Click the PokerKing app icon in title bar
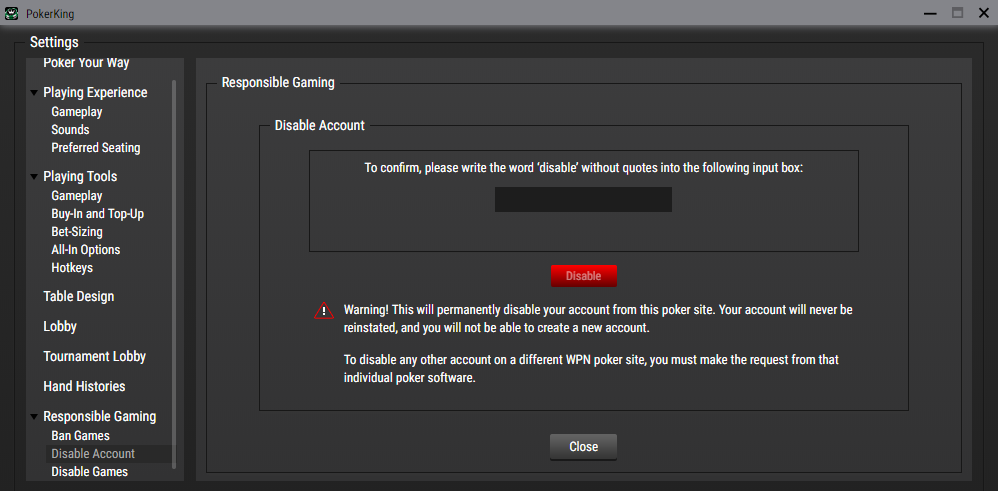This screenshot has width=998, height=491. (x=11, y=13)
